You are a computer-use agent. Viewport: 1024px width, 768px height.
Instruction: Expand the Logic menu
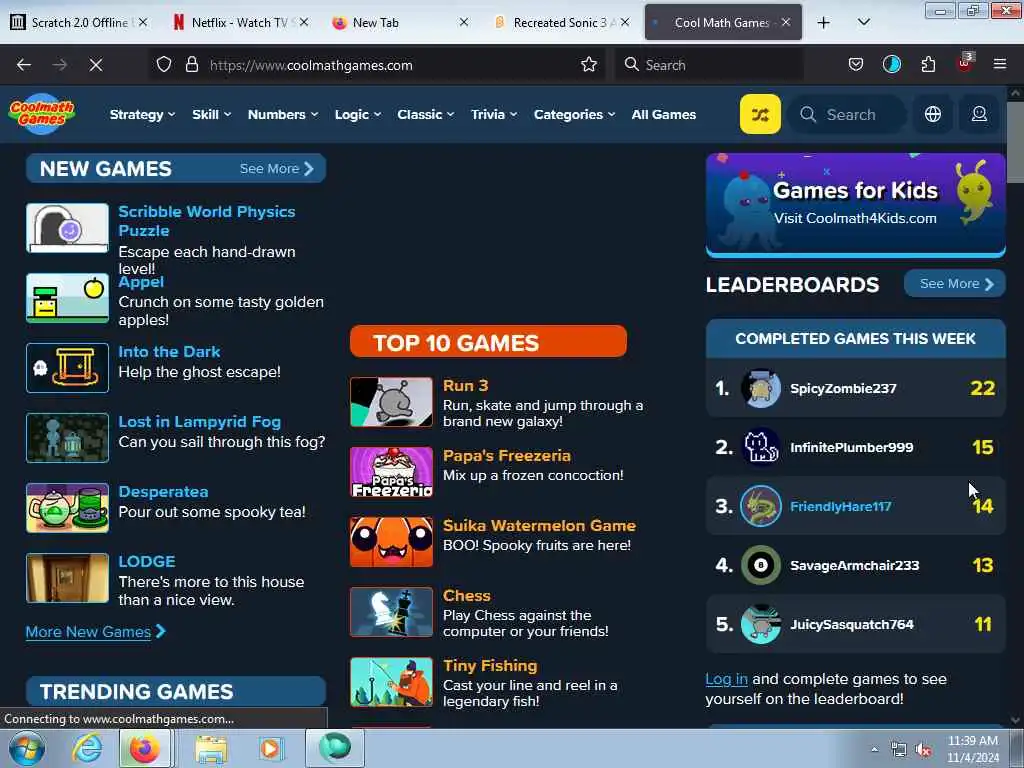point(358,114)
